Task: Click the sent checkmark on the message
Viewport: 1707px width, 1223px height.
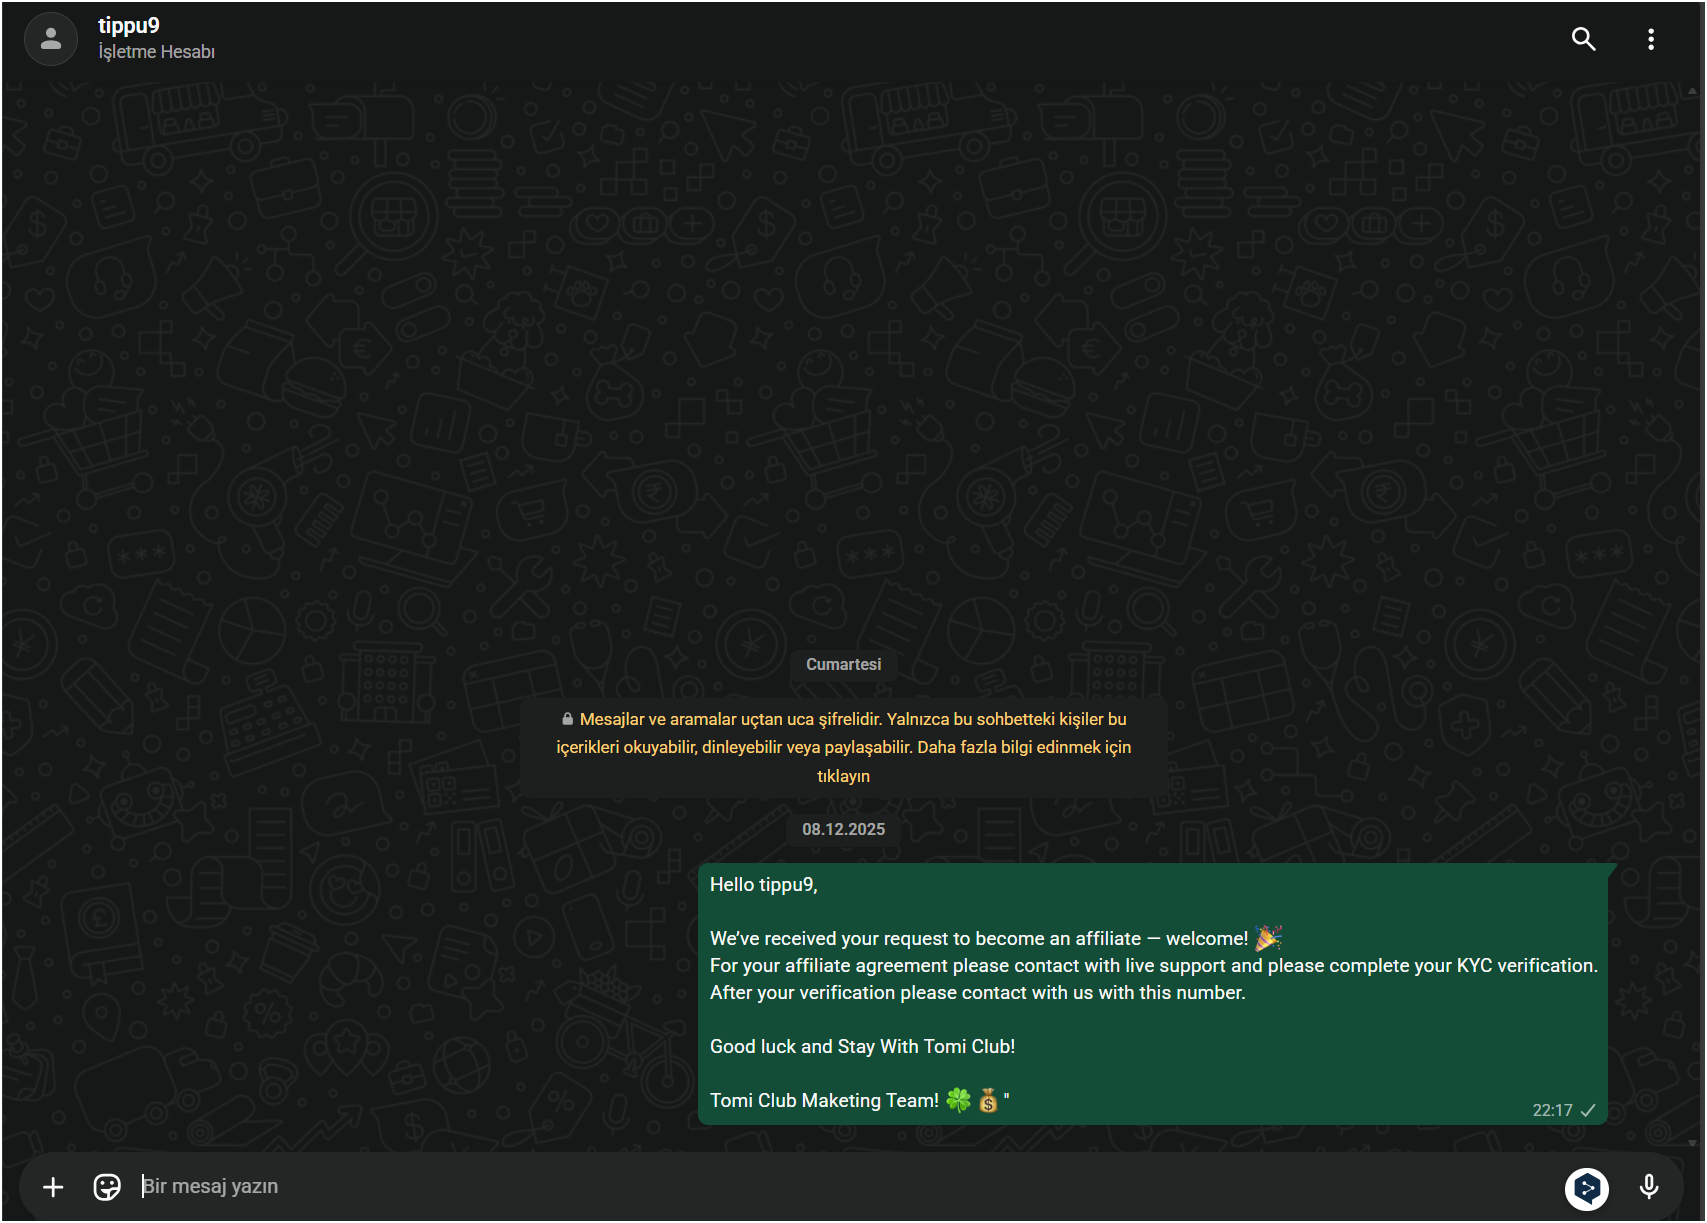Action: click(1588, 1110)
